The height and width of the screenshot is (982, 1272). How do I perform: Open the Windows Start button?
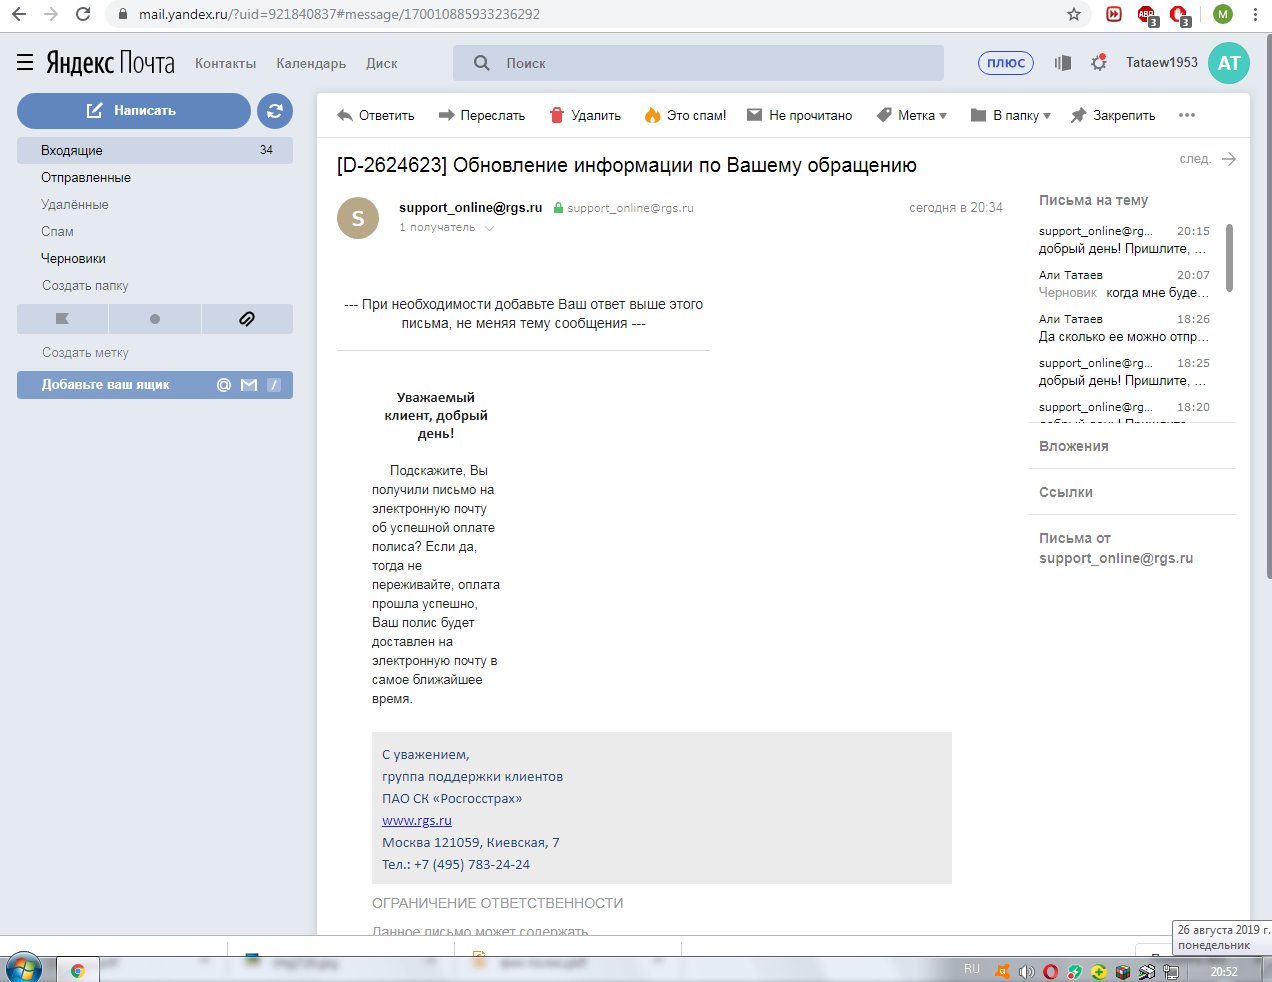pyautogui.click(x=24, y=969)
